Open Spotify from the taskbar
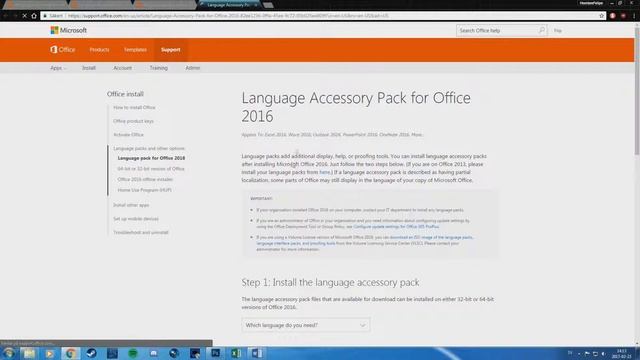640x360 pixels. [x=133, y=353]
